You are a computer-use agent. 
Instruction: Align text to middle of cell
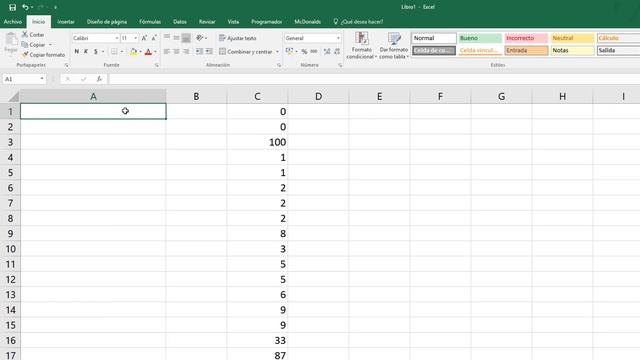[x=176, y=38]
